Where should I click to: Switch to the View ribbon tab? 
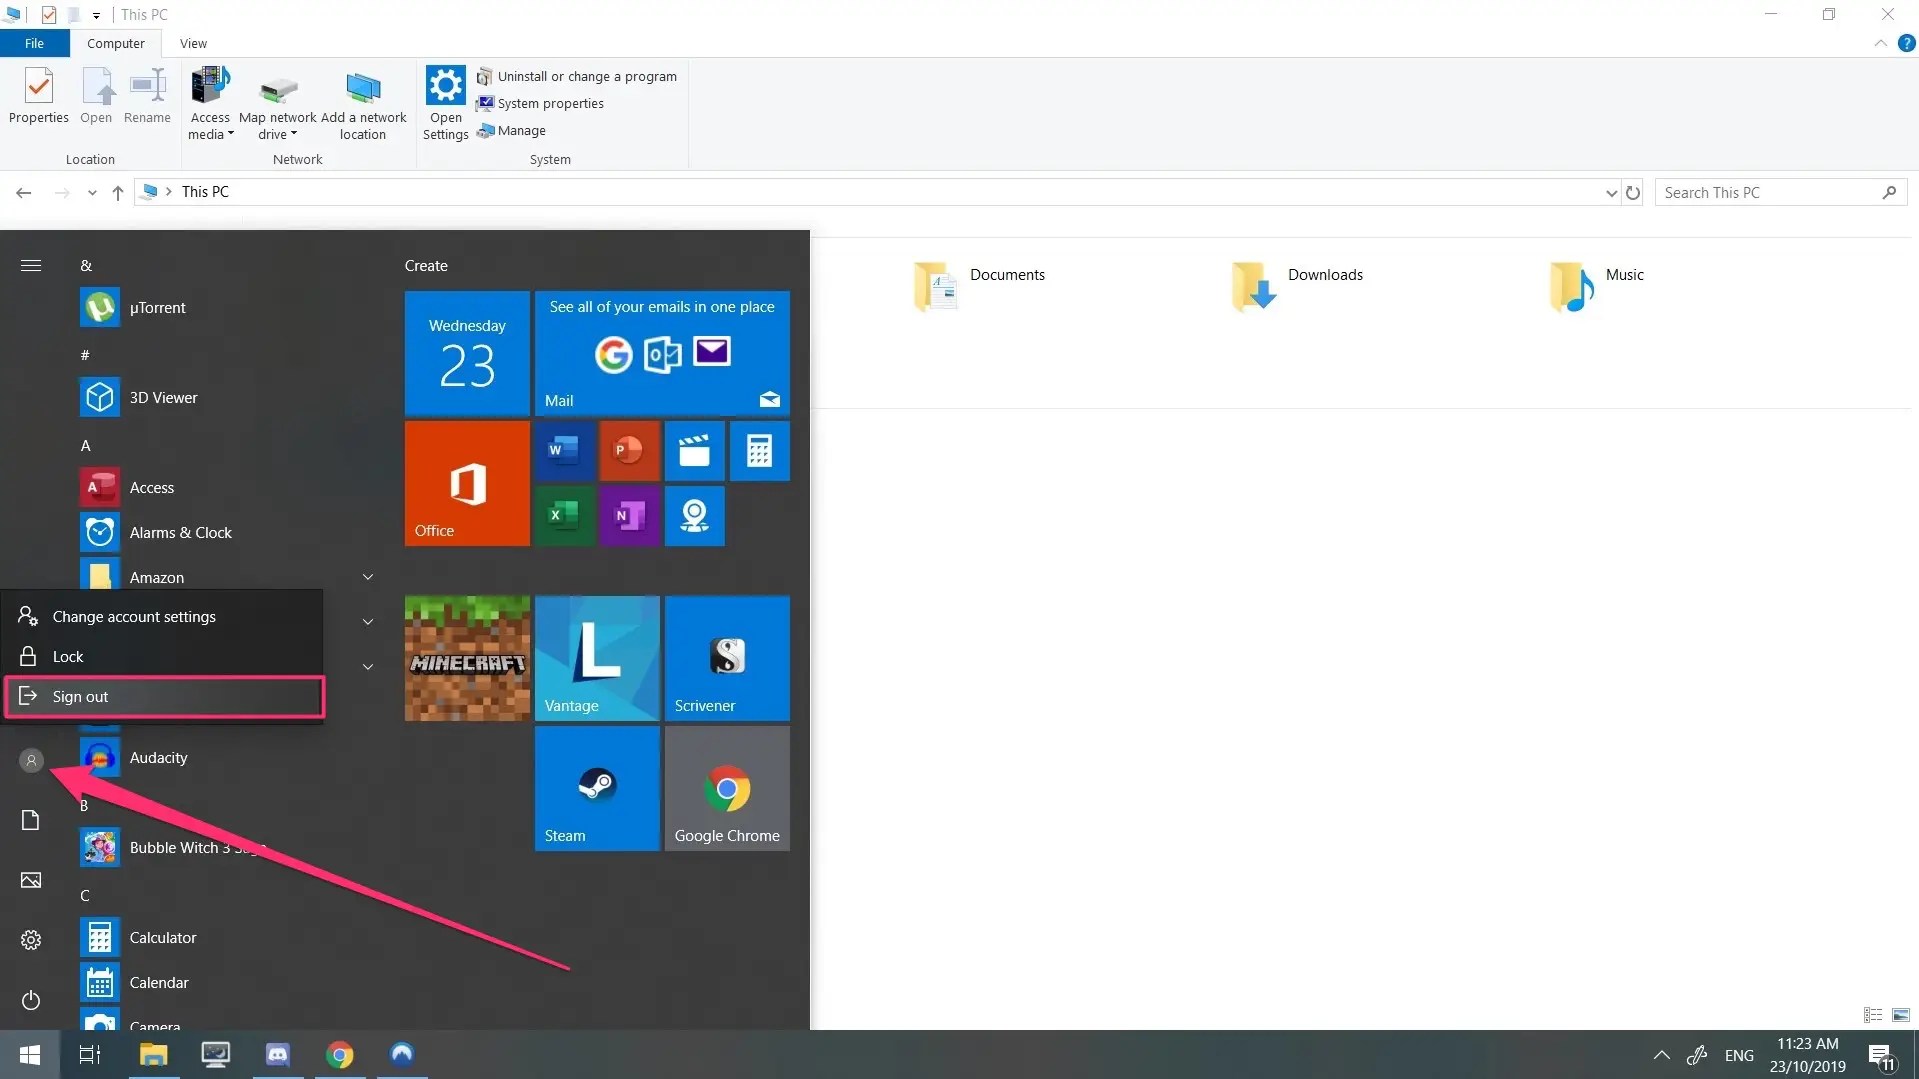tap(193, 43)
